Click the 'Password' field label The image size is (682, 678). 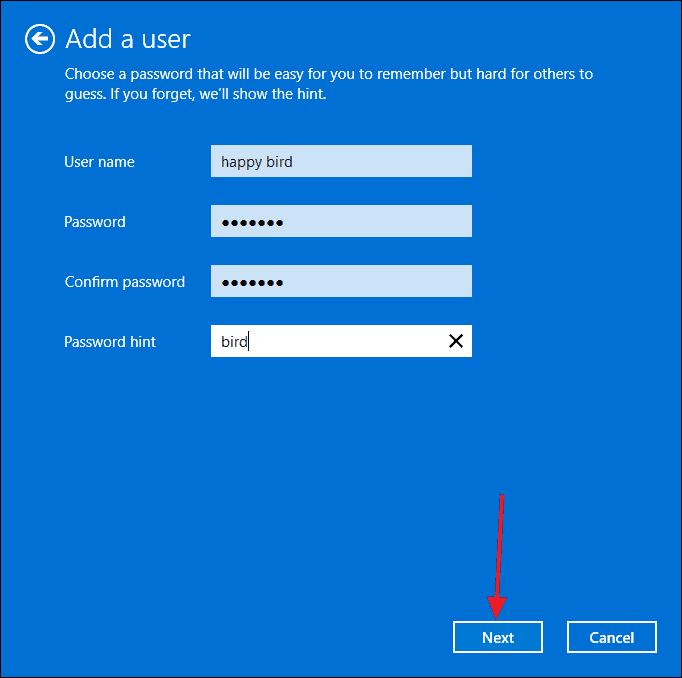tap(95, 222)
